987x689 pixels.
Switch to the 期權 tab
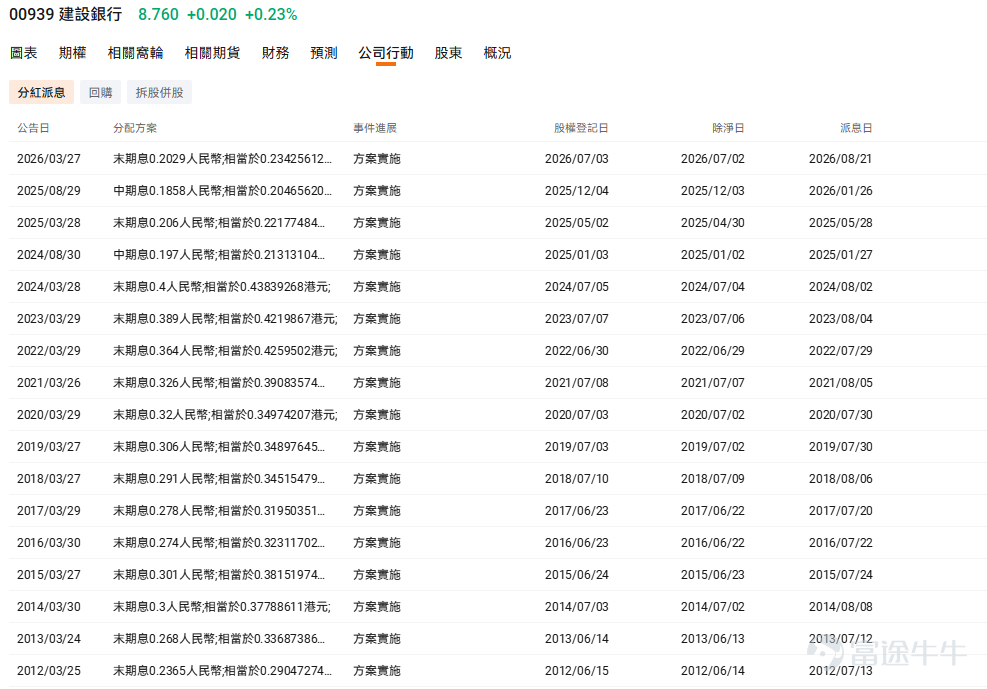tap(72, 53)
